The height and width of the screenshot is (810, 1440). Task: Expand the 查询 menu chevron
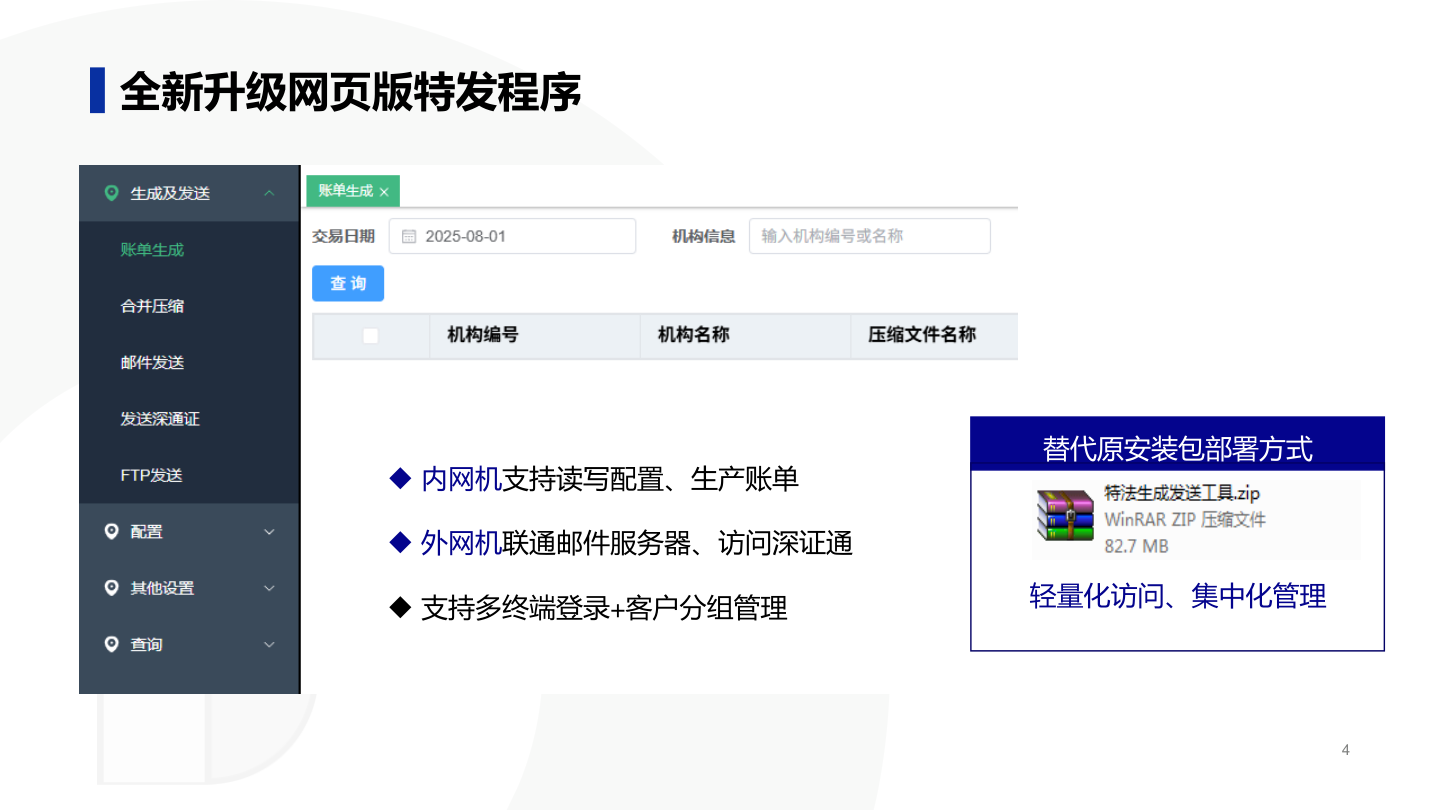tap(269, 645)
